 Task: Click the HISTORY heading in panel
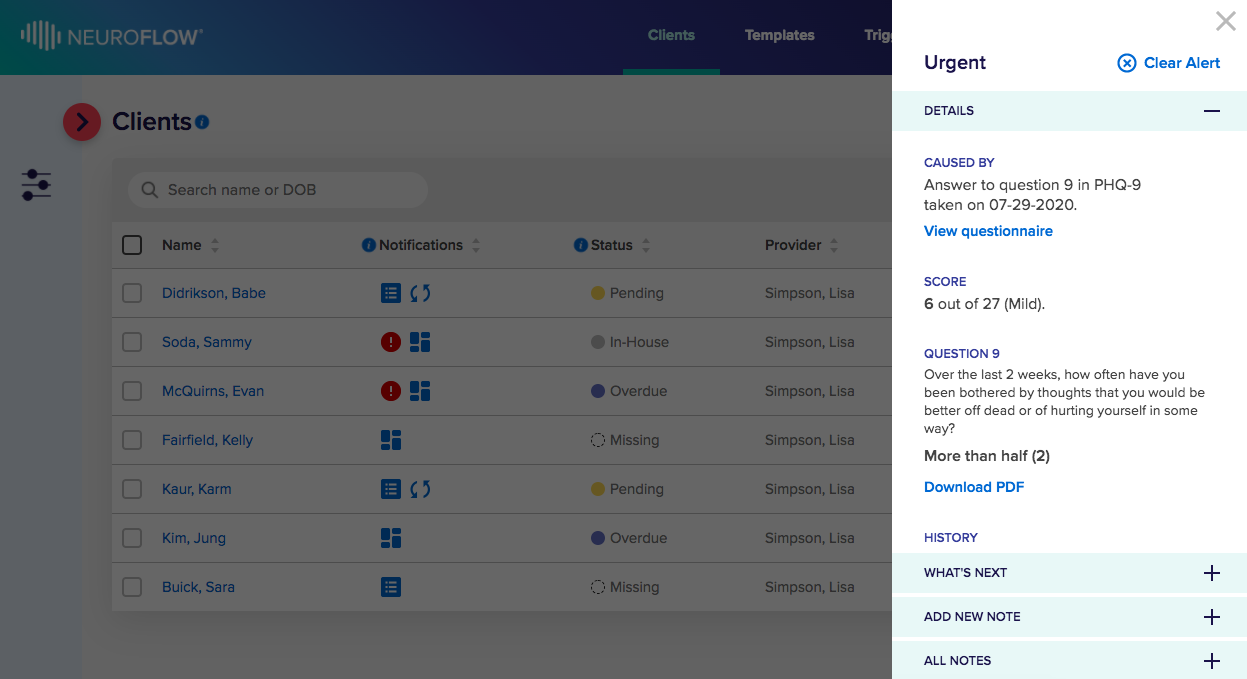951,538
